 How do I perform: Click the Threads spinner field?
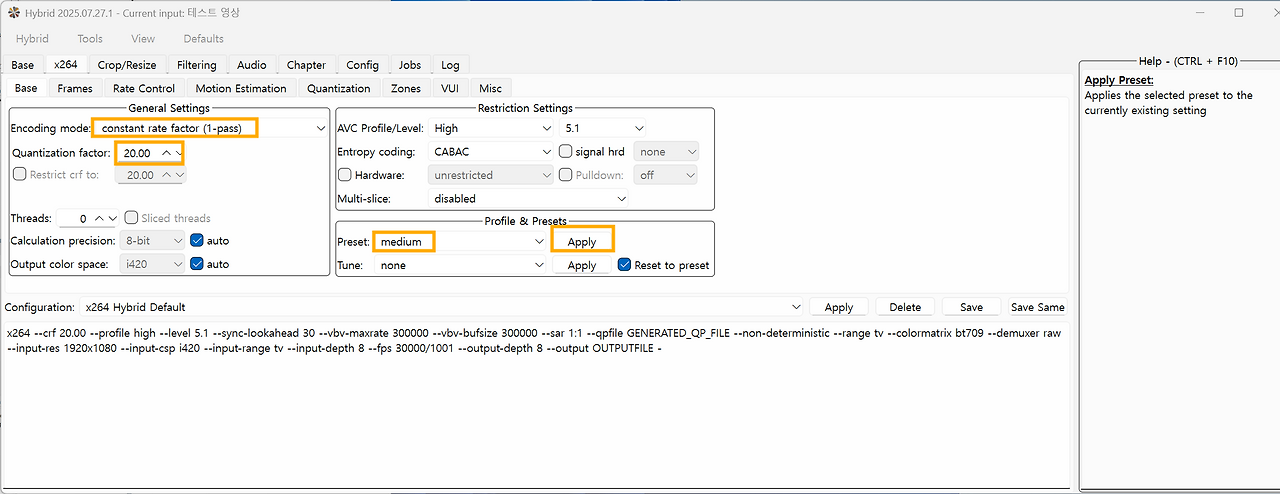point(88,218)
